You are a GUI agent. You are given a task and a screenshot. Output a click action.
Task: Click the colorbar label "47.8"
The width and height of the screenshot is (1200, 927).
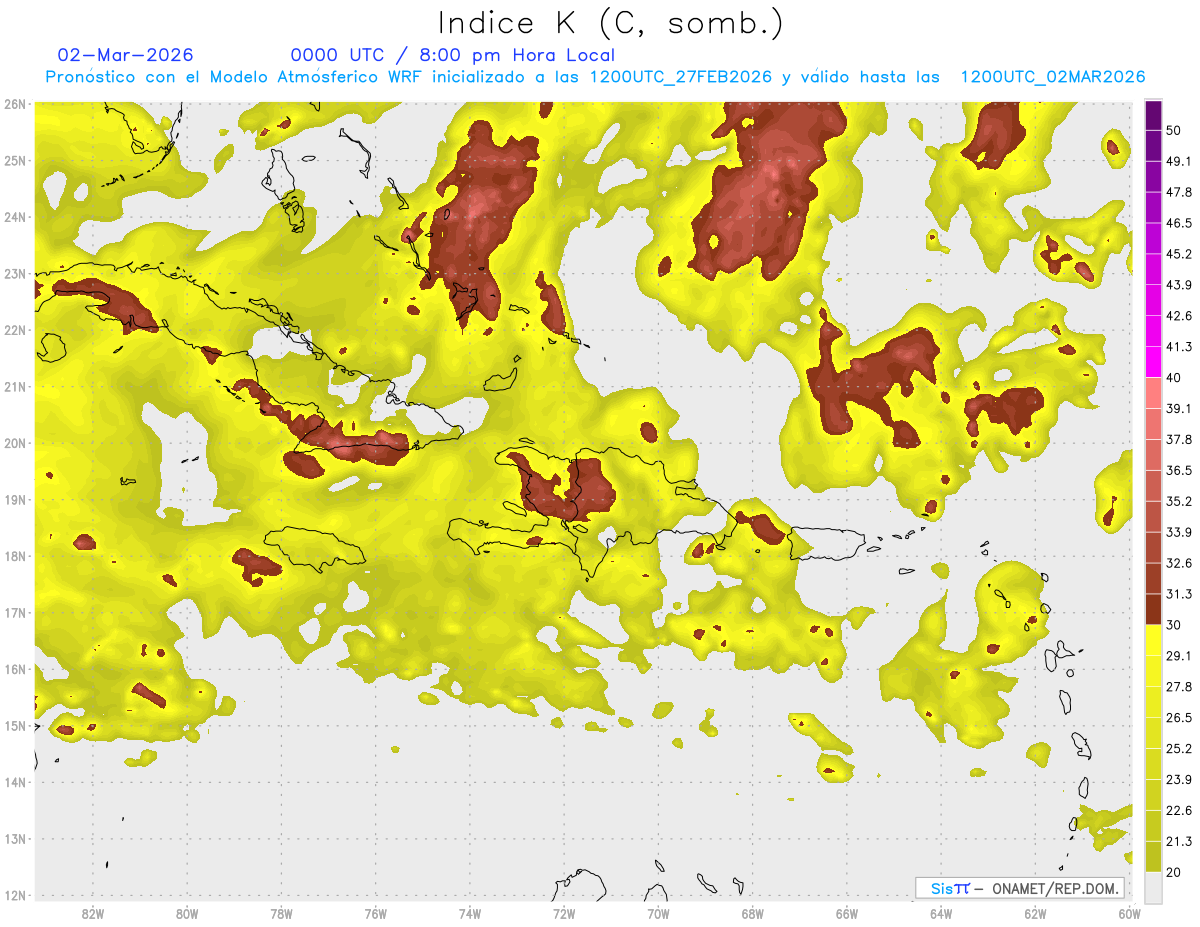pyautogui.click(x=1179, y=192)
